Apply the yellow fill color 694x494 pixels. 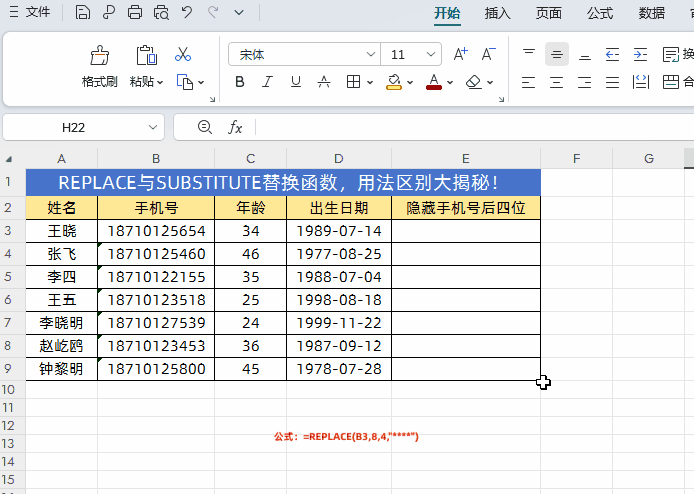coord(393,82)
